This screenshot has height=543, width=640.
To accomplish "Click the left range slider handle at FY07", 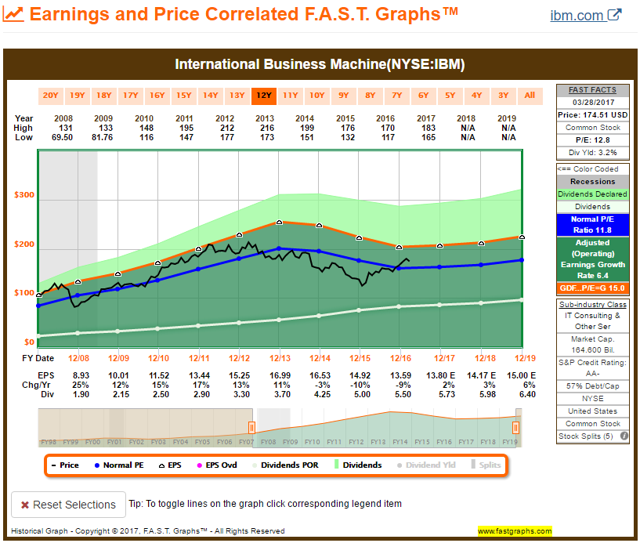I will pyautogui.click(x=252, y=427).
